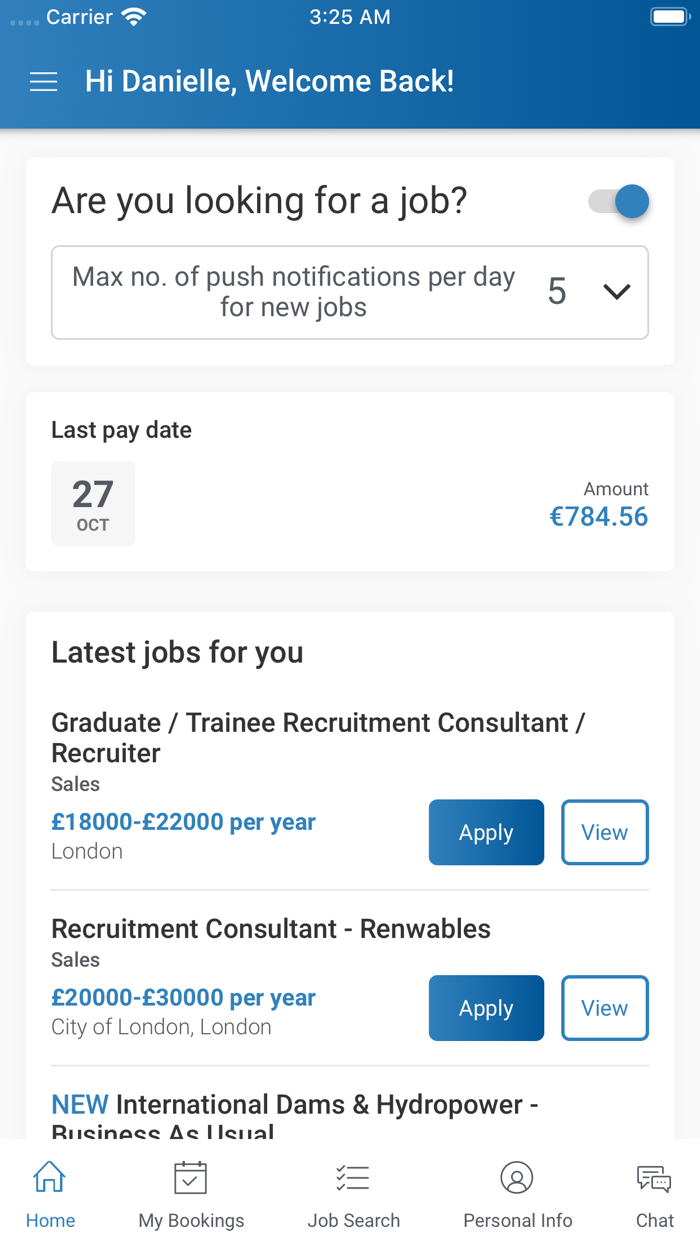This screenshot has width=700, height=1244.
Task: Open the €784.56 pay amount
Action: point(598,517)
